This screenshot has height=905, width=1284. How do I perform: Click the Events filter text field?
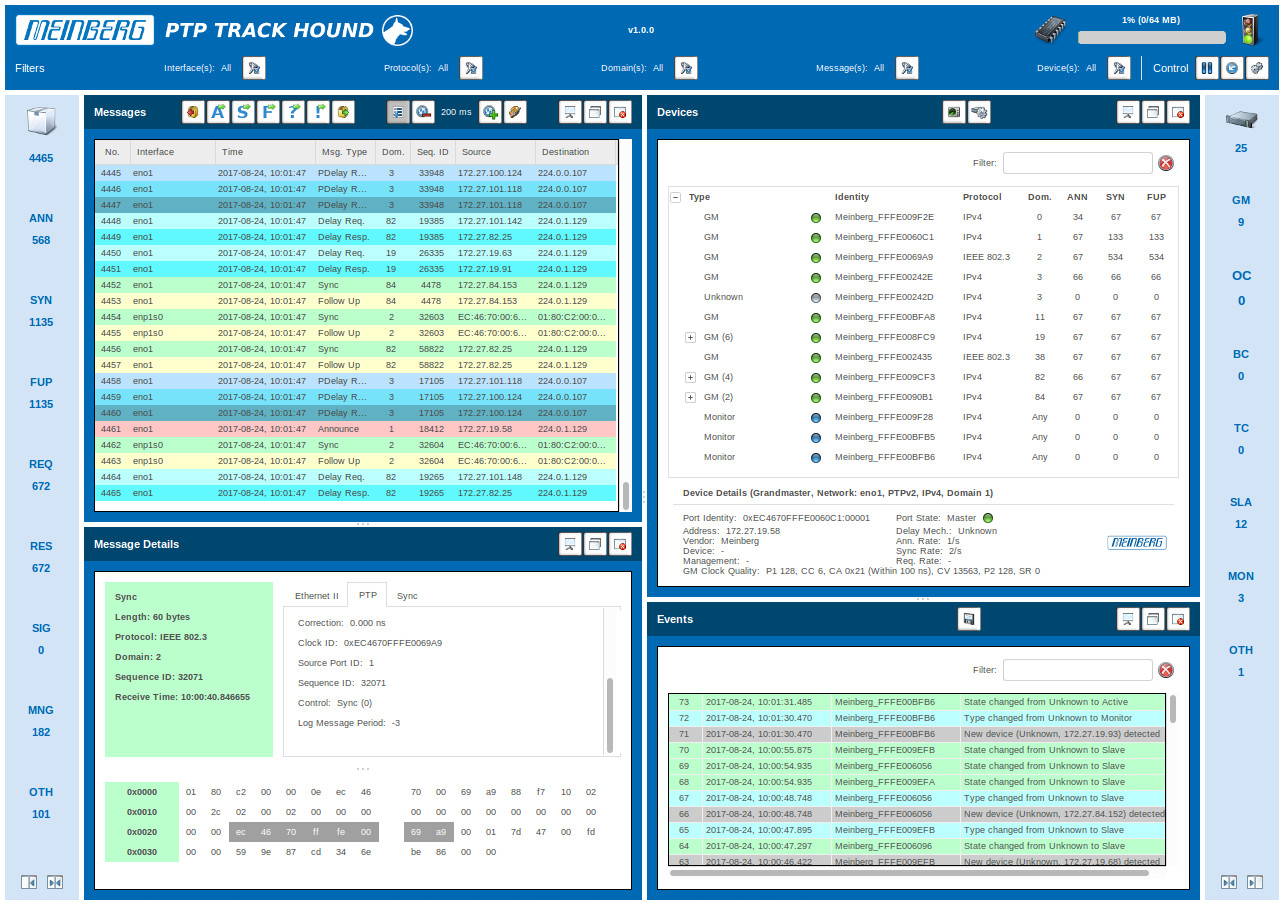(1077, 670)
